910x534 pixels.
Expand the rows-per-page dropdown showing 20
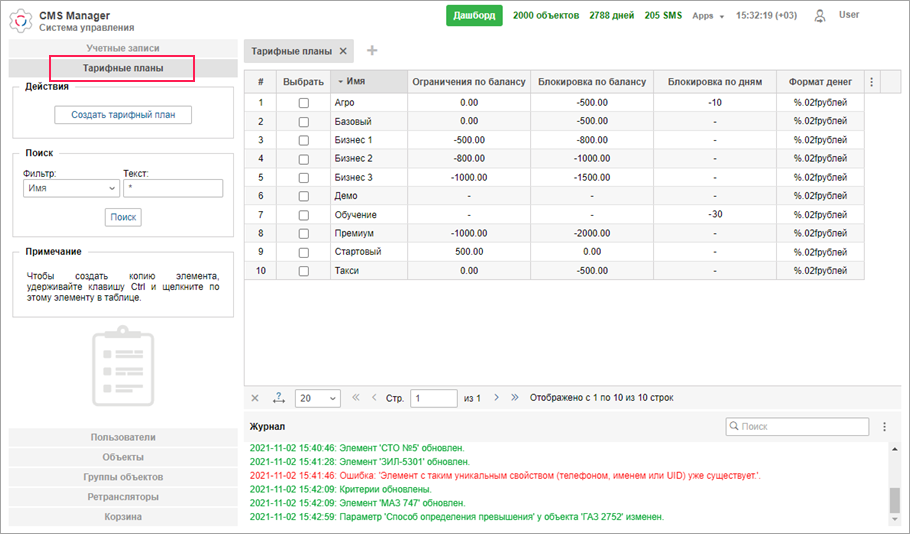318,398
